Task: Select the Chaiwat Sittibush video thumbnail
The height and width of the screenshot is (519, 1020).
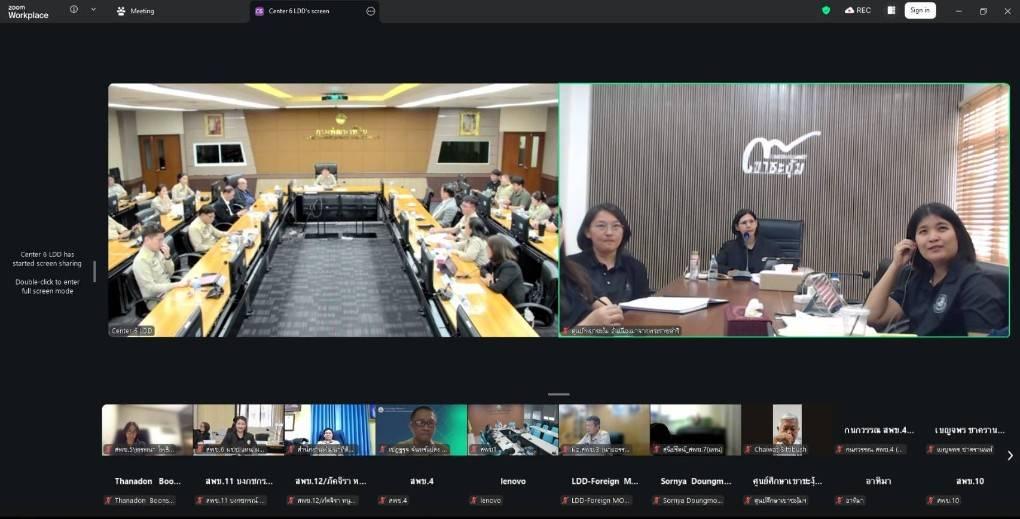Action: [x=786, y=429]
